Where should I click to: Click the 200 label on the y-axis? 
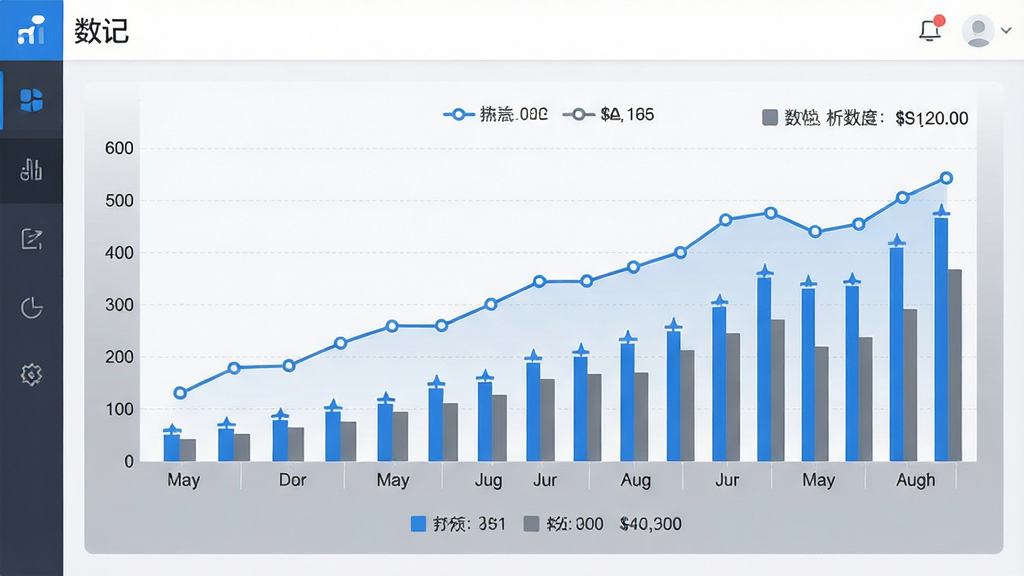[x=119, y=357]
